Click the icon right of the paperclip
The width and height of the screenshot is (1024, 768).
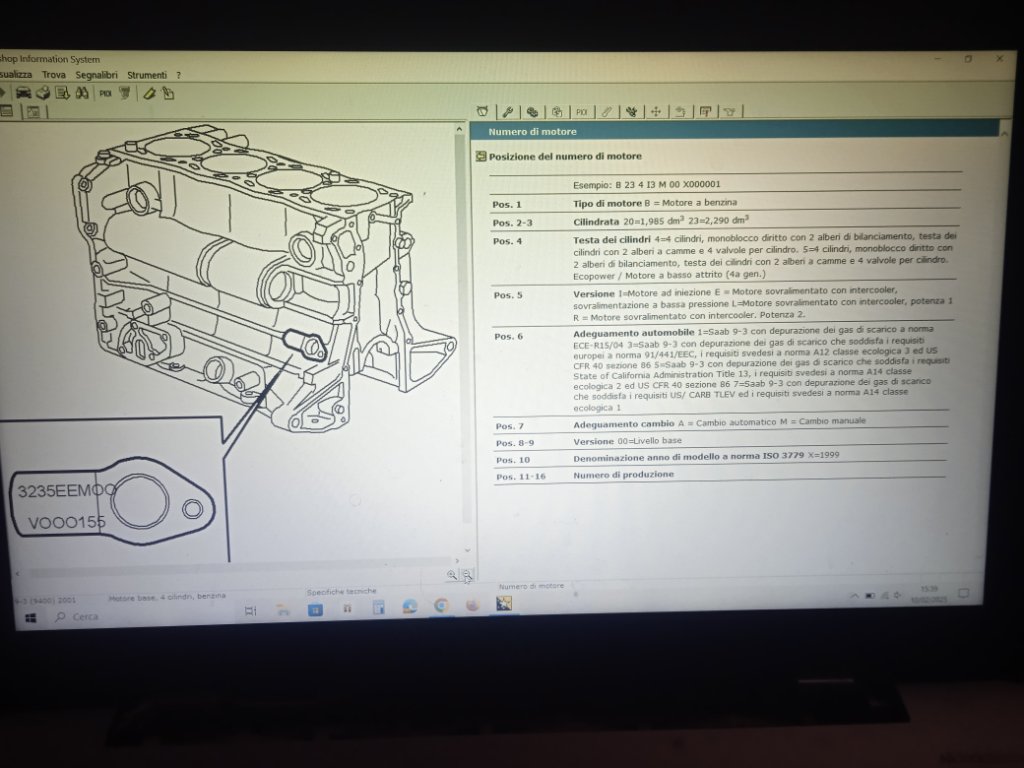pyautogui.click(x=631, y=112)
